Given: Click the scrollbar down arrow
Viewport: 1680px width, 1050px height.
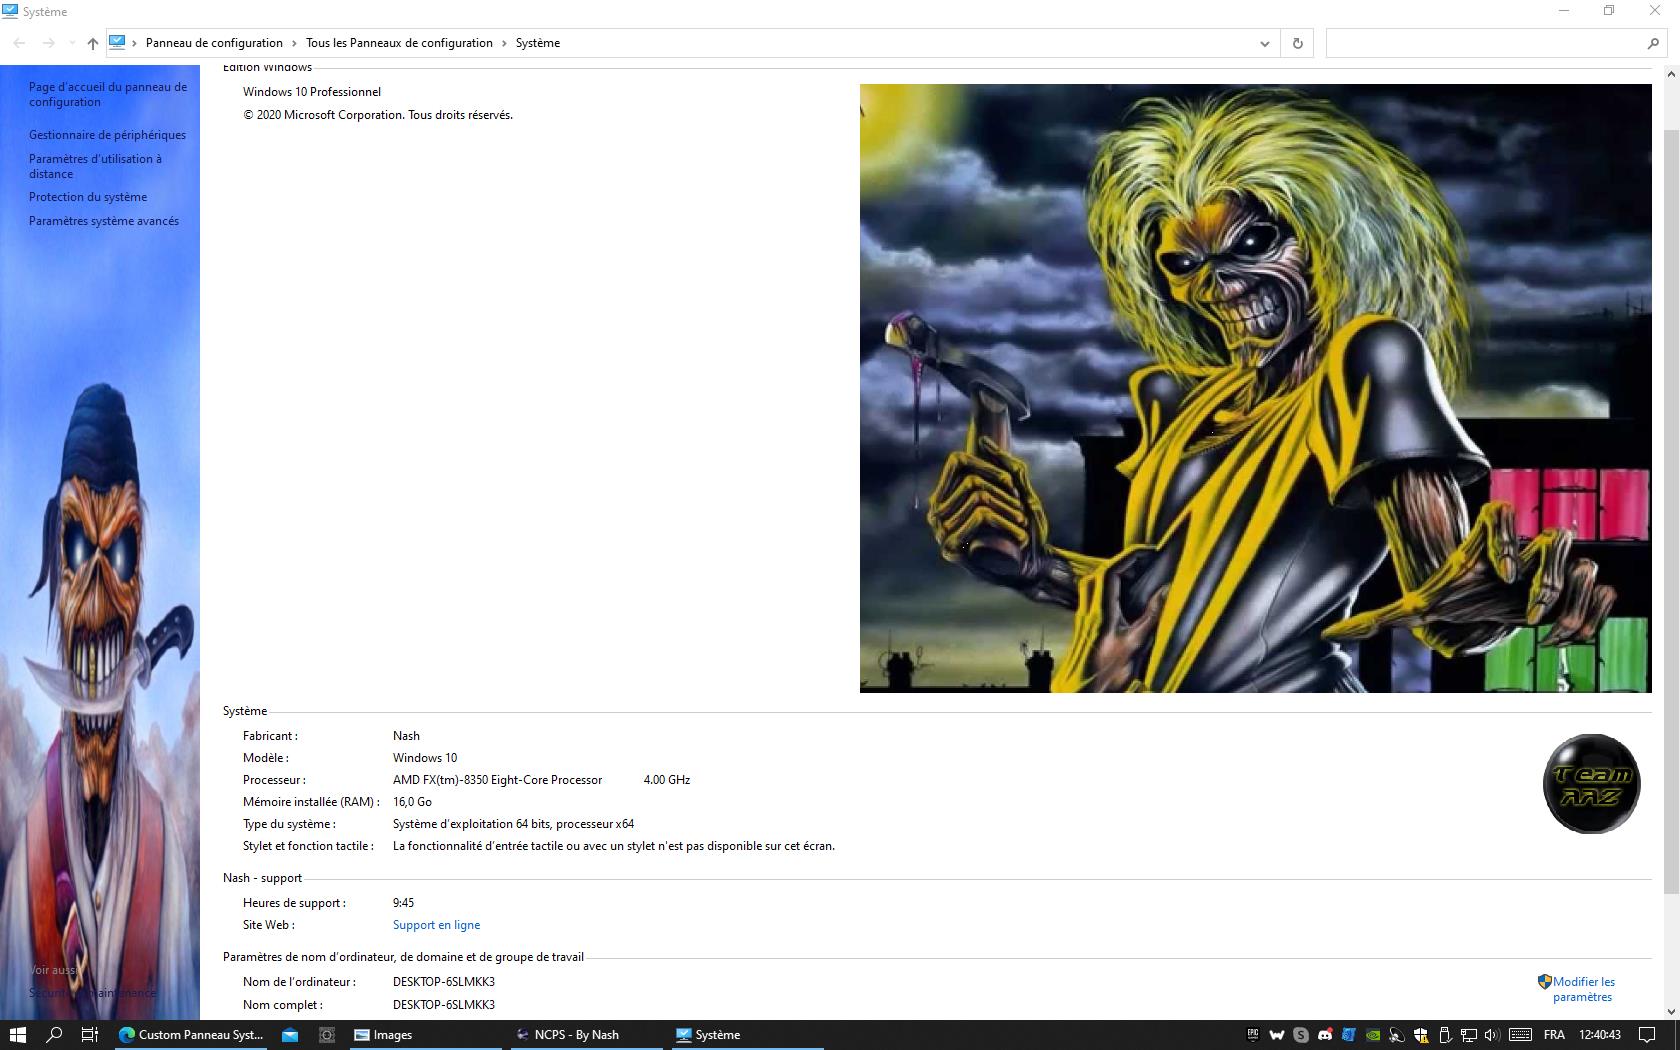Looking at the screenshot, I should pyautogui.click(x=1671, y=1011).
